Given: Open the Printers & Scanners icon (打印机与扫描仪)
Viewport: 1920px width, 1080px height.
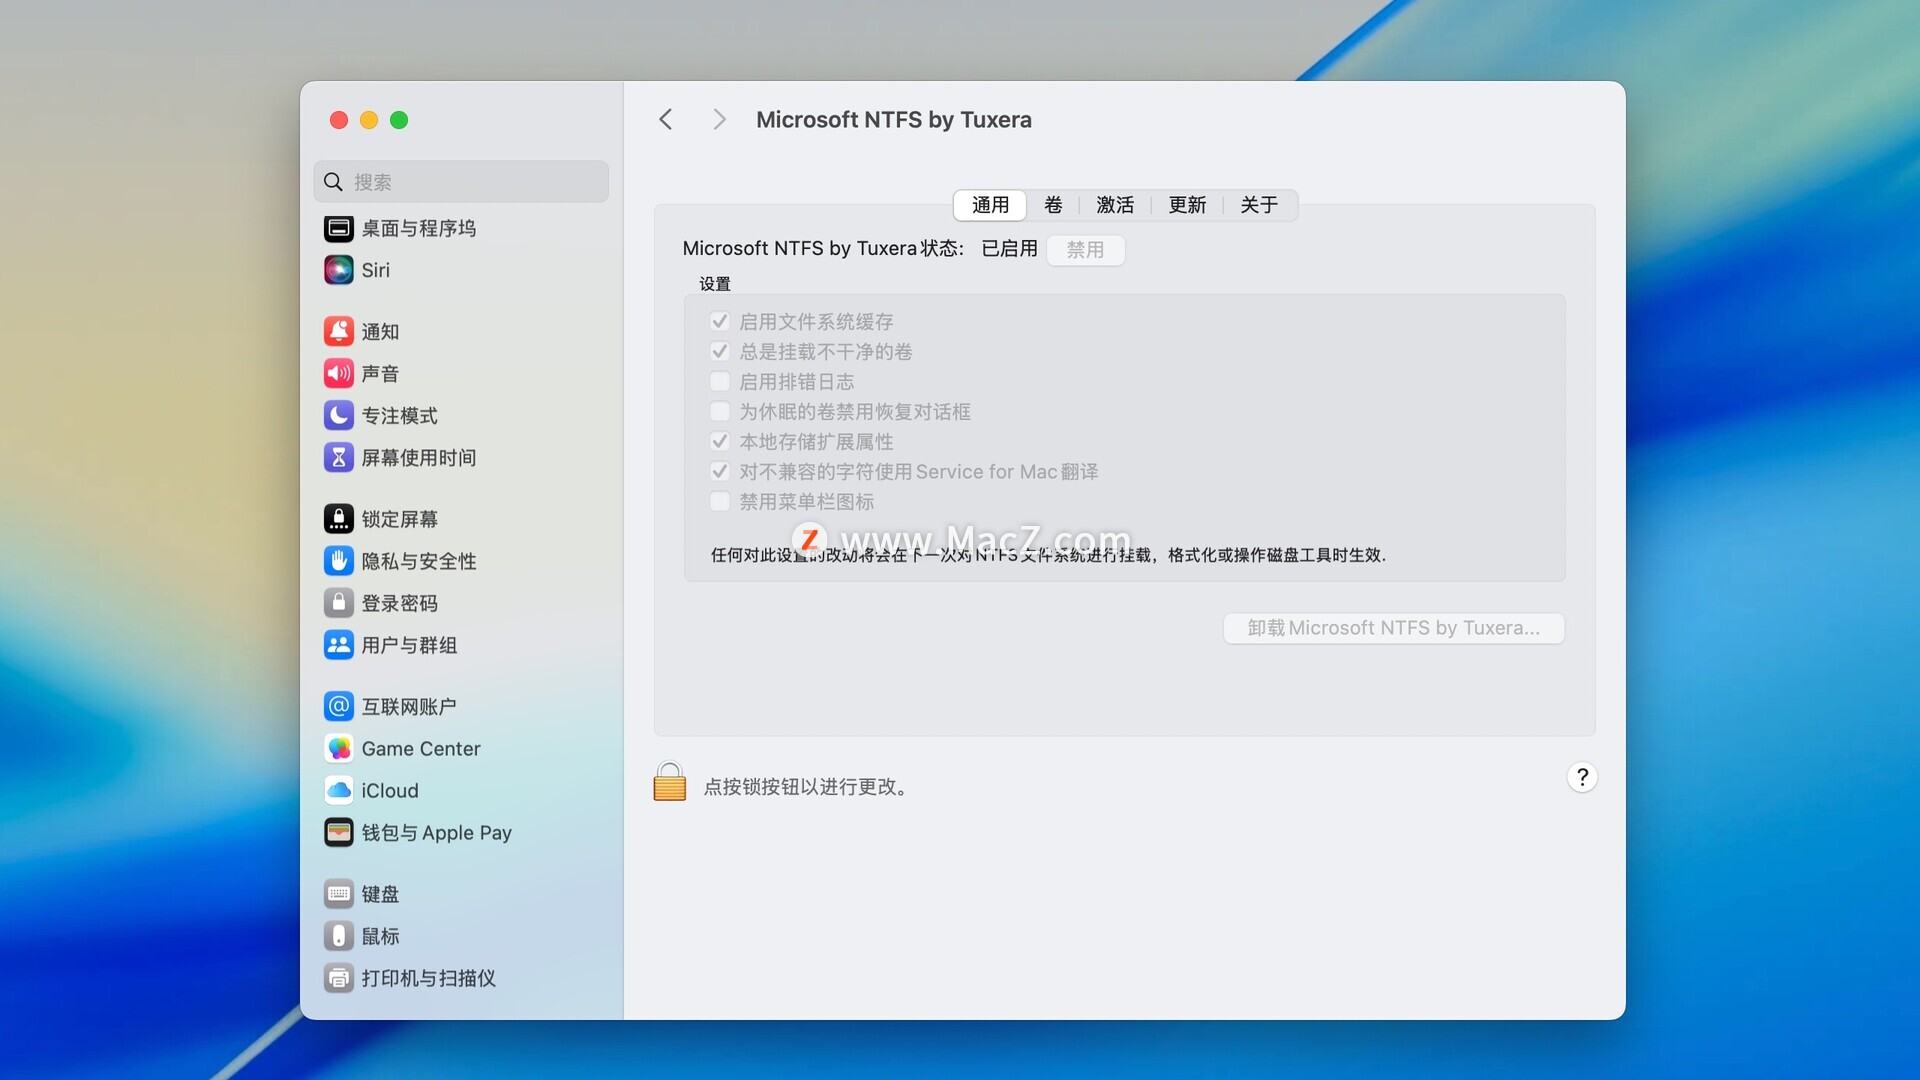Looking at the screenshot, I should (339, 978).
